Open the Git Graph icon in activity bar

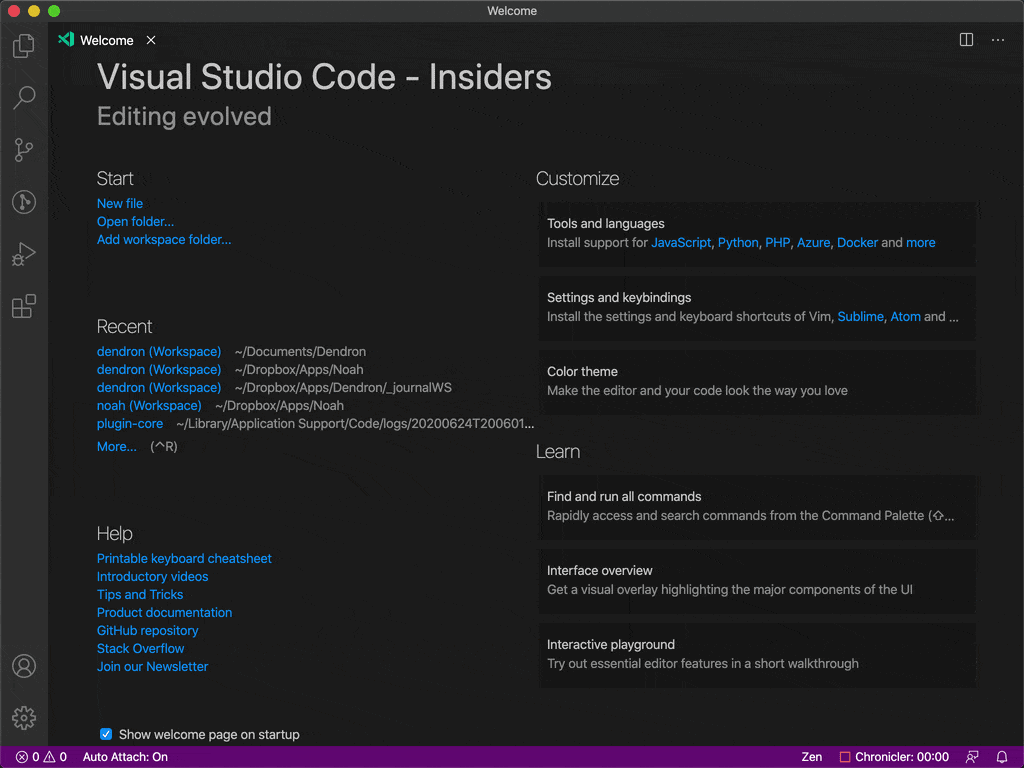point(24,202)
